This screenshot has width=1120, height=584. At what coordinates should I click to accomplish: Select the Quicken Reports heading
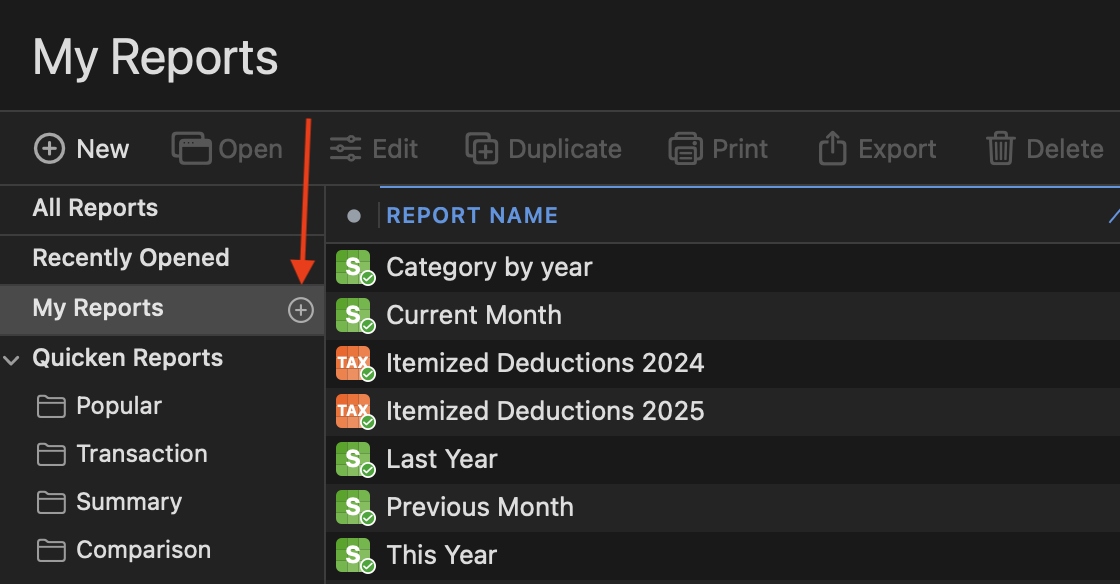tap(127, 358)
